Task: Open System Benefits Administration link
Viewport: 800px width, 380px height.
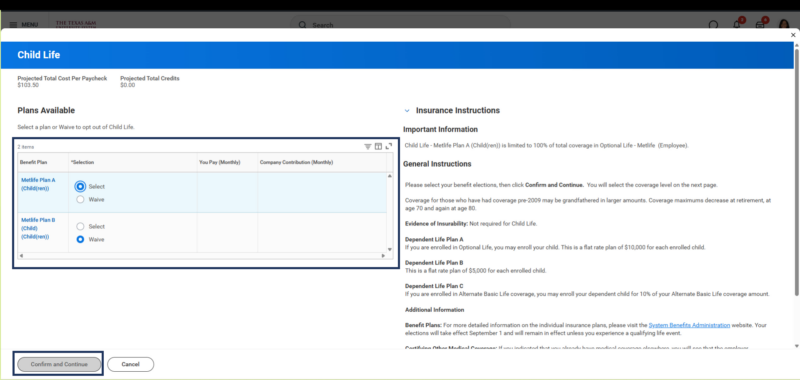Action: [x=689, y=325]
